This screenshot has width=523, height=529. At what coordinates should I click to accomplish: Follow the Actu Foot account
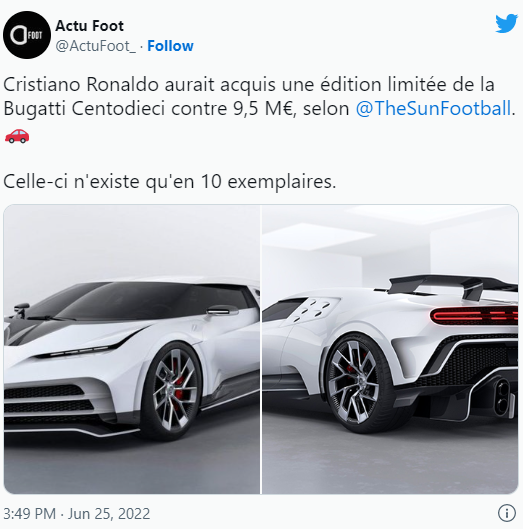170,46
